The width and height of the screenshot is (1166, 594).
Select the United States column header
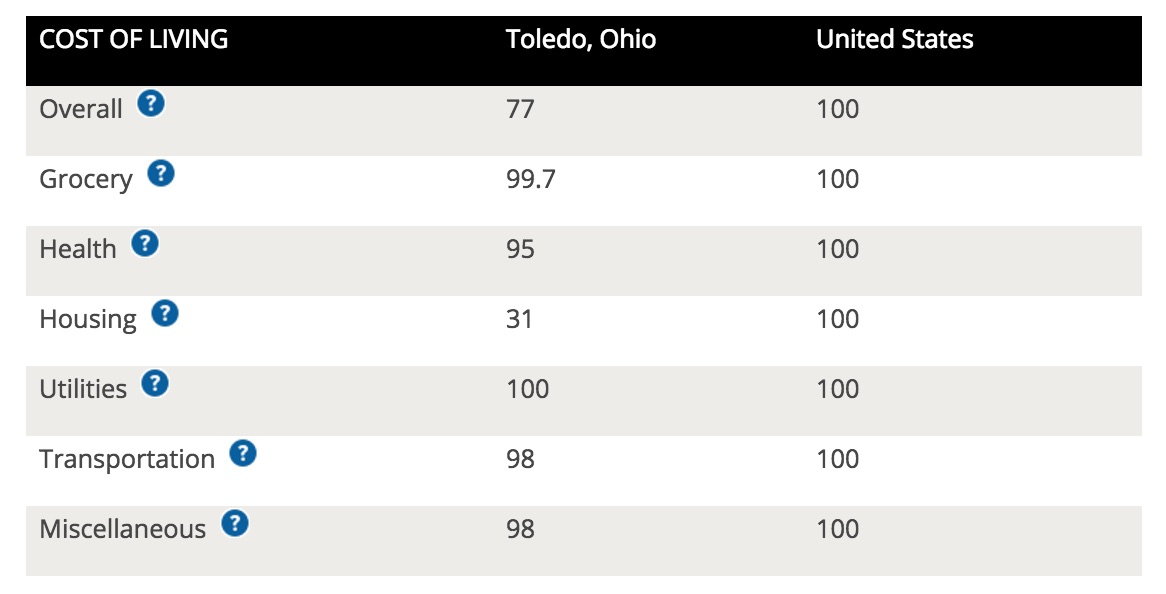895,40
